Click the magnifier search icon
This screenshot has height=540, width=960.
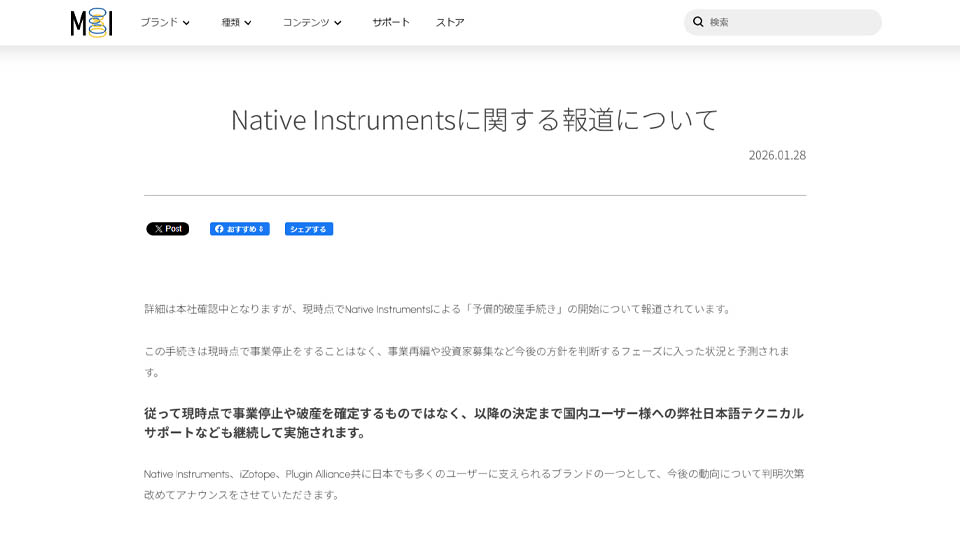[x=698, y=22]
